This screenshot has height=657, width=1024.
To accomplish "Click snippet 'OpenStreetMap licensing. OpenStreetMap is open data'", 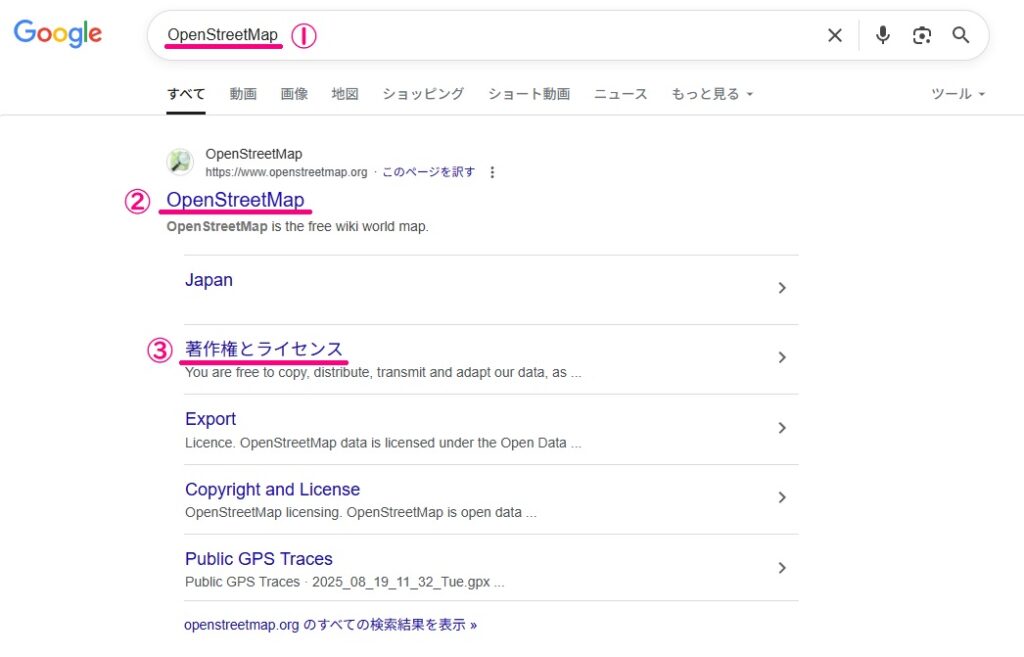I will pyautogui.click(x=360, y=513).
